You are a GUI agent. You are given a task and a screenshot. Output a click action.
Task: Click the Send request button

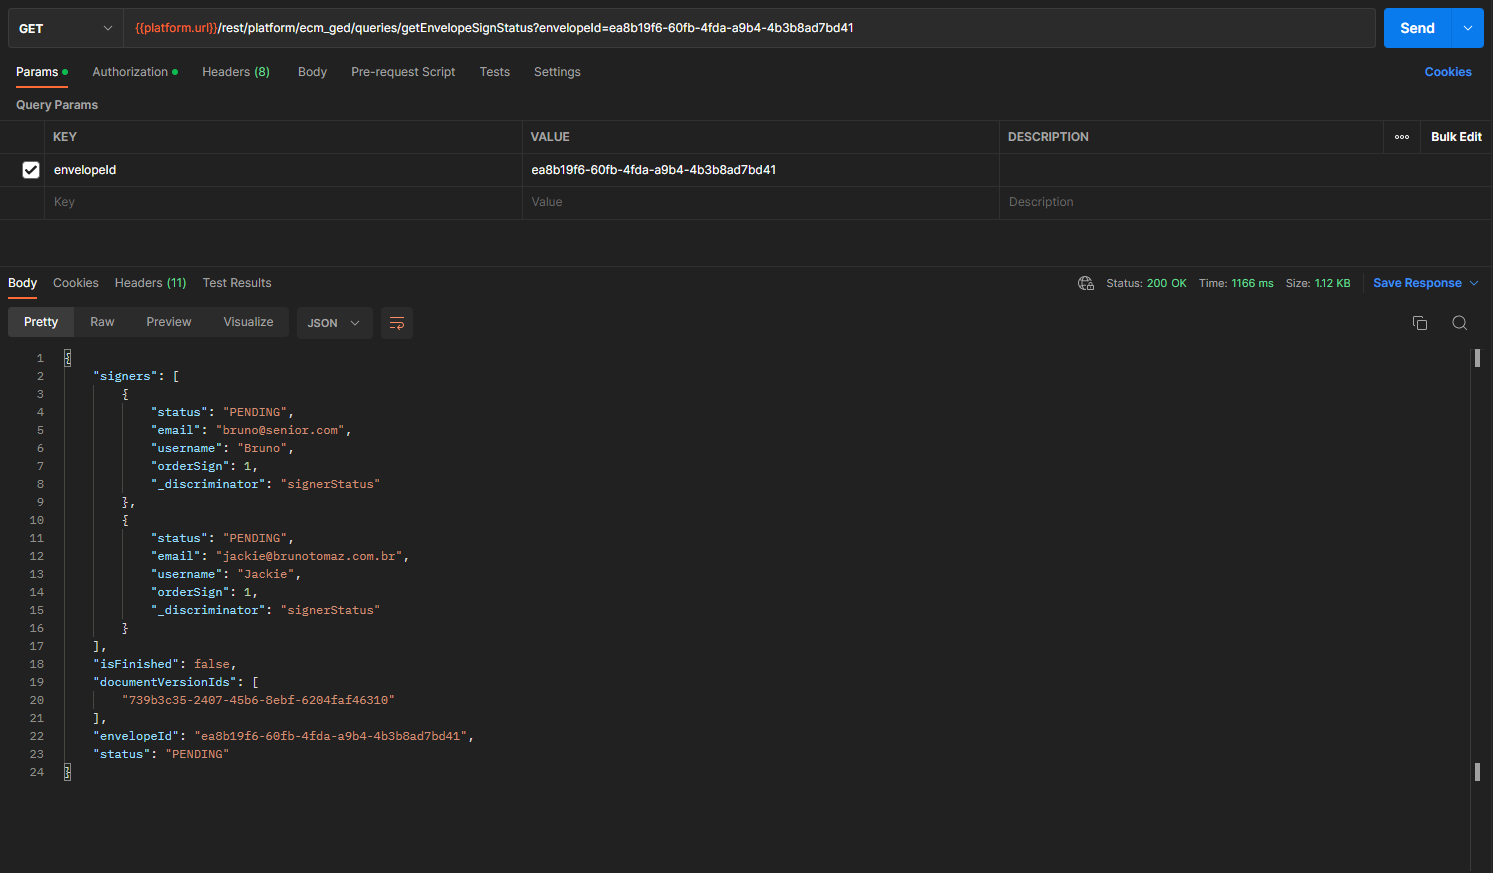(x=1417, y=28)
